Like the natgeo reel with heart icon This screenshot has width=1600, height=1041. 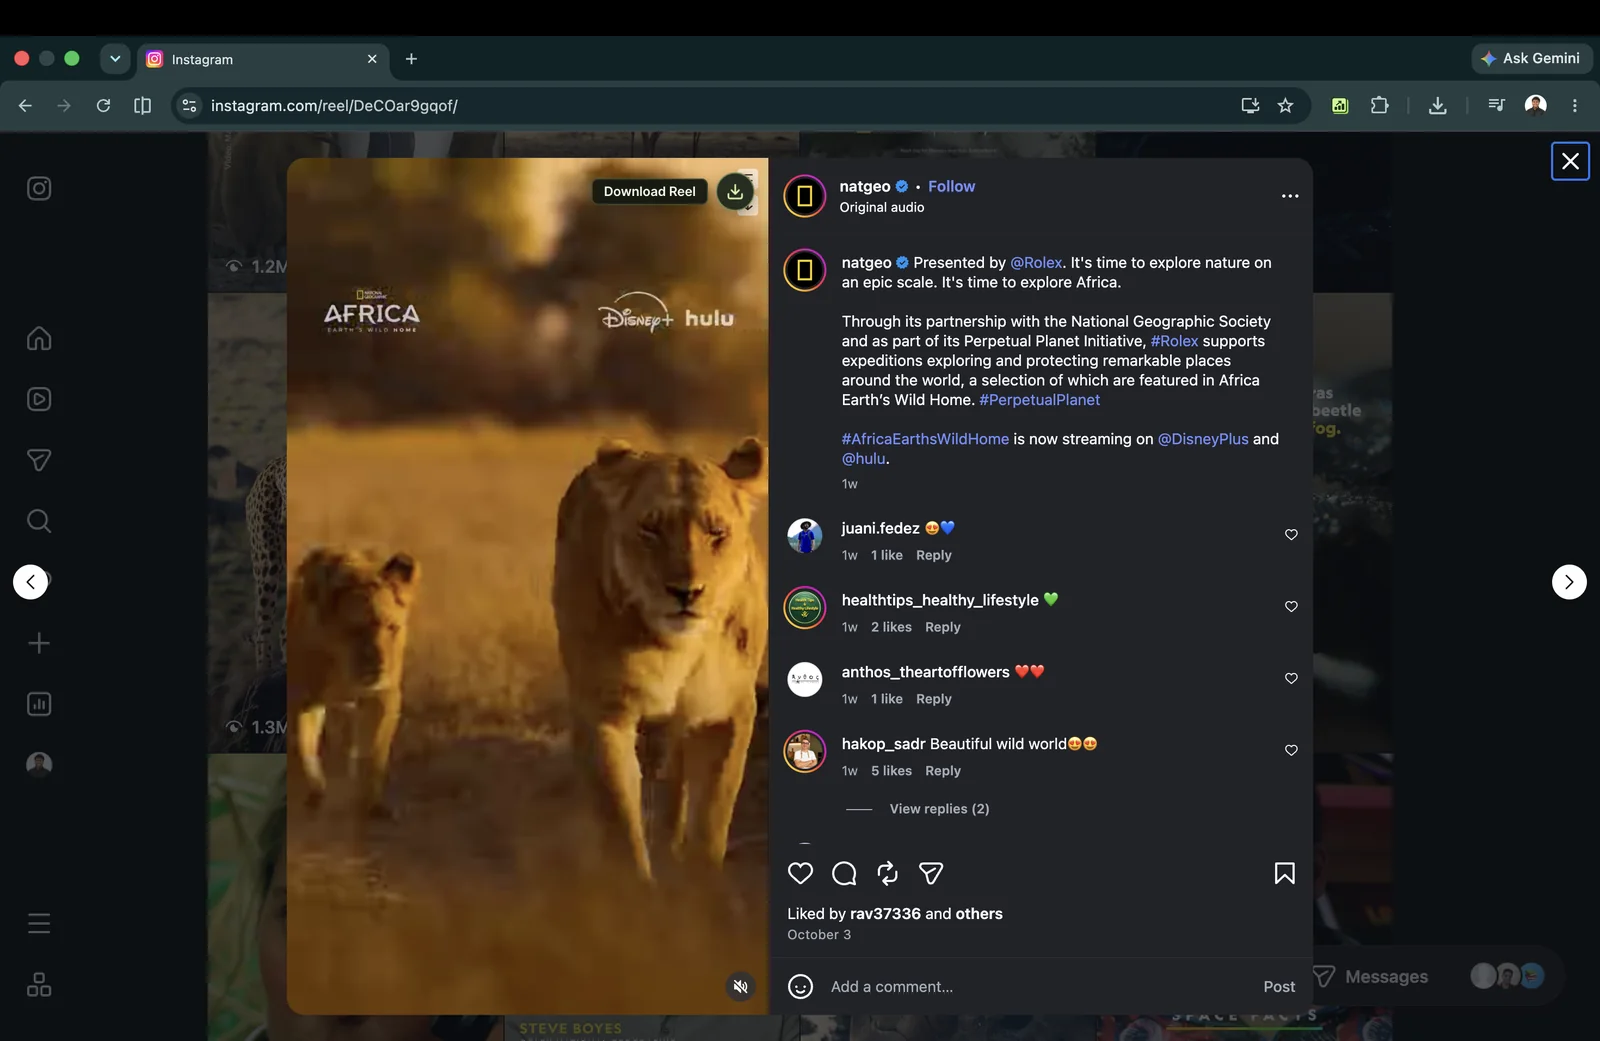(800, 873)
